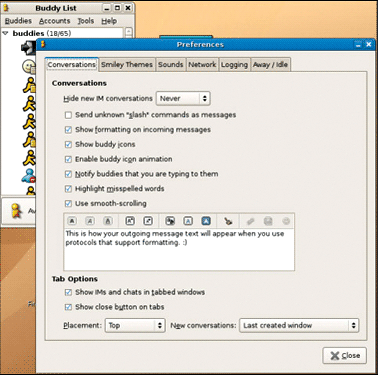Switch to the Network tab
The image size is (378, 375).
click(202, 65)
